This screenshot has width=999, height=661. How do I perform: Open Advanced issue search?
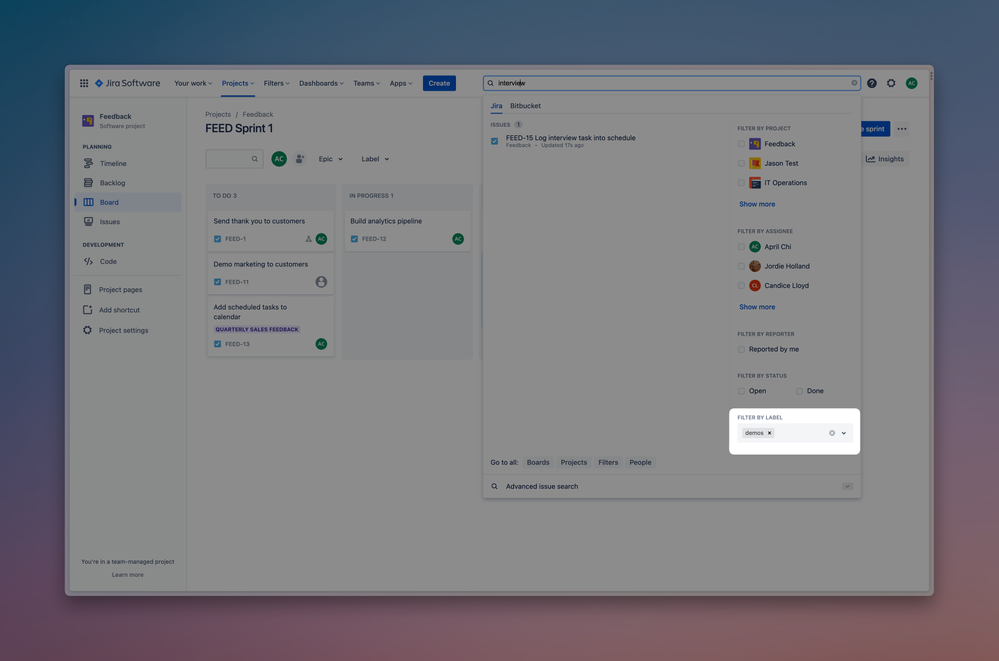coord(672,486)
